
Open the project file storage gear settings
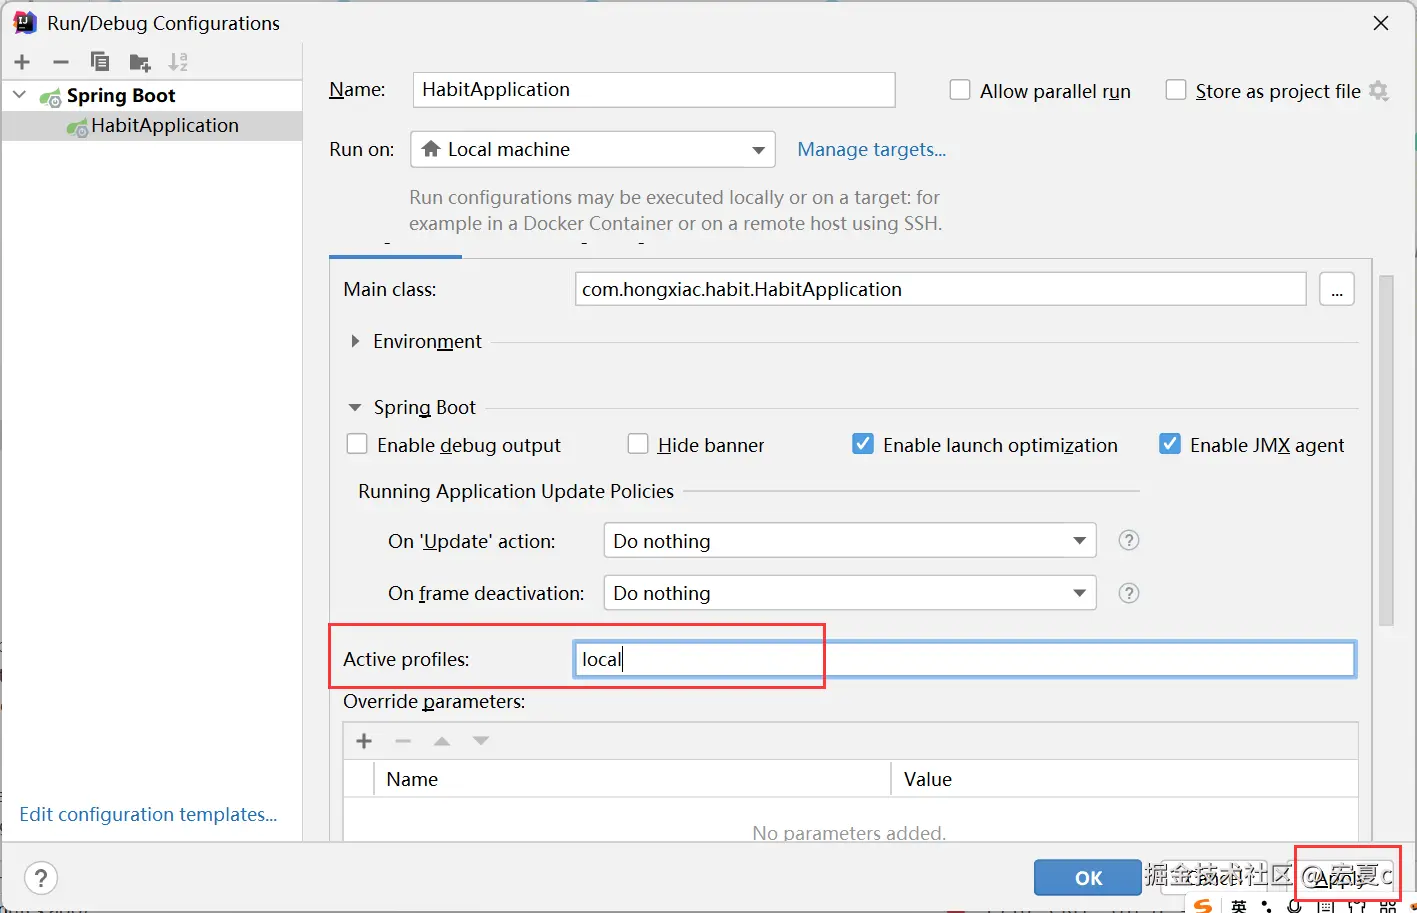pyautogui.click(x=1379, y=91)
